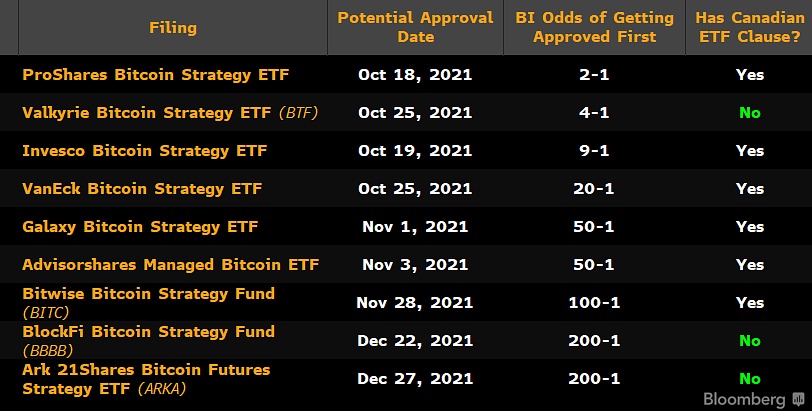Screen dimensions: 812x411
Task: Open the Valkyrie Bitcoin Strategy ETF filing
Action: click(146, 113)
